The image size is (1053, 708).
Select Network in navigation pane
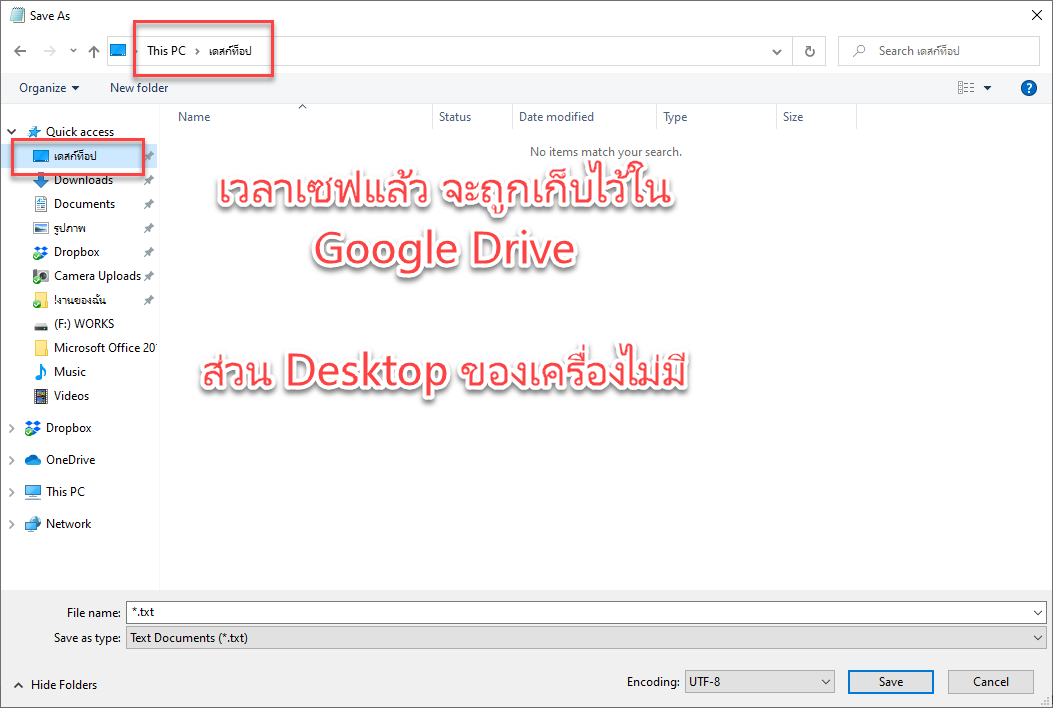pyautogui.click(x=68, y=524)
